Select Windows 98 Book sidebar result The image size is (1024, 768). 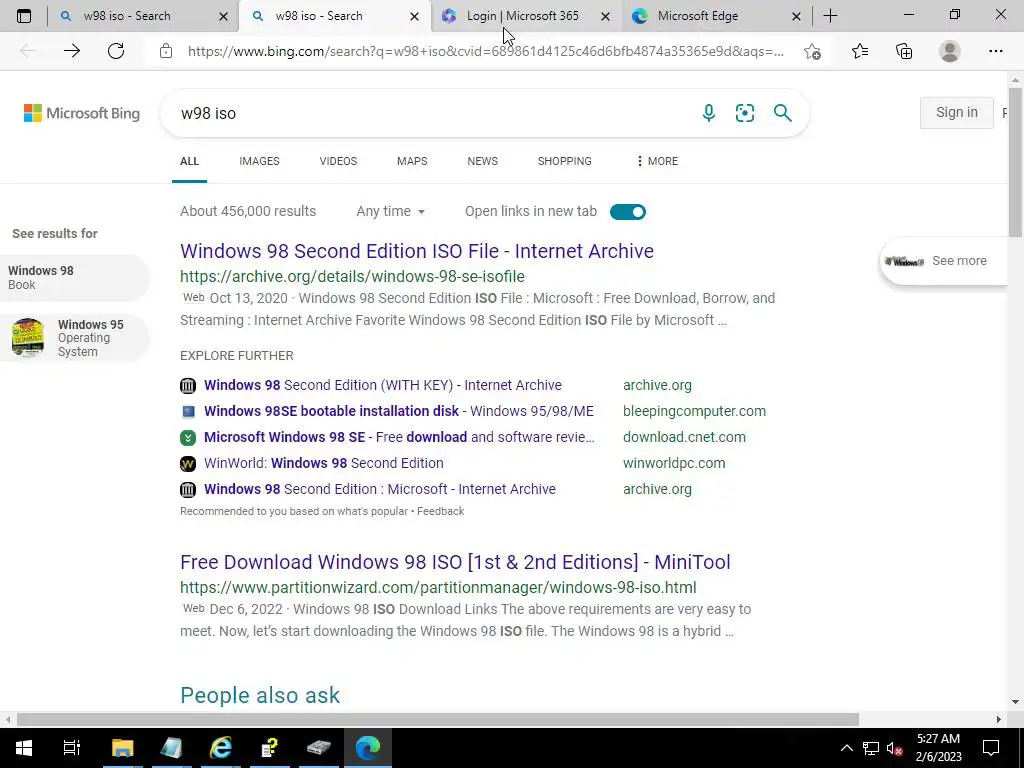74,278
